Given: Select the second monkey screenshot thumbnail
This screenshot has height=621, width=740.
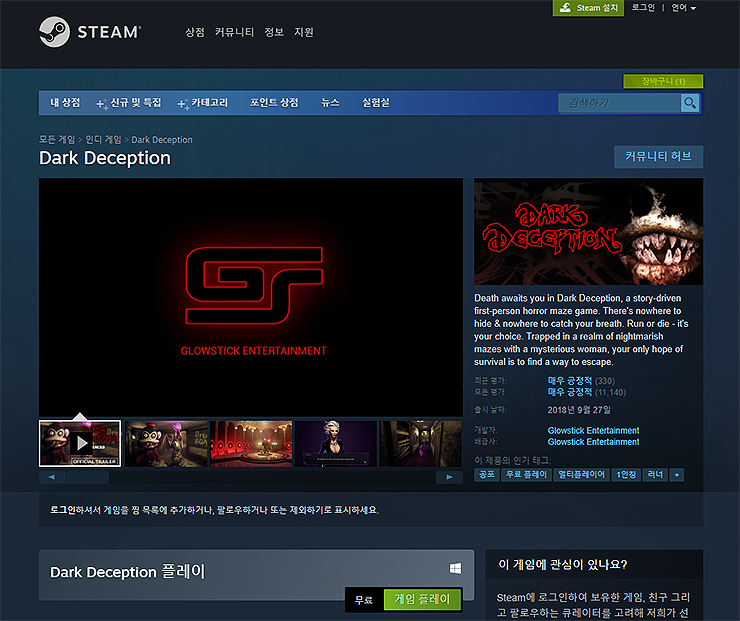Looking at the screenshot, I should [x=166, y=444].
